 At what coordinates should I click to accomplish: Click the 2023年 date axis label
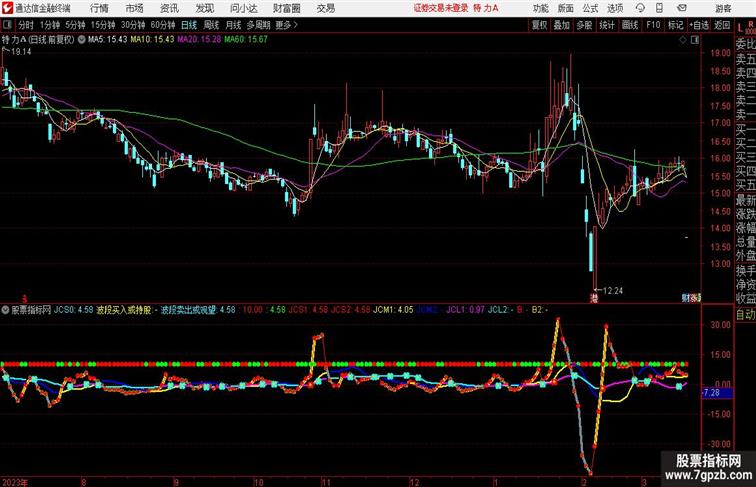point(15,482)
